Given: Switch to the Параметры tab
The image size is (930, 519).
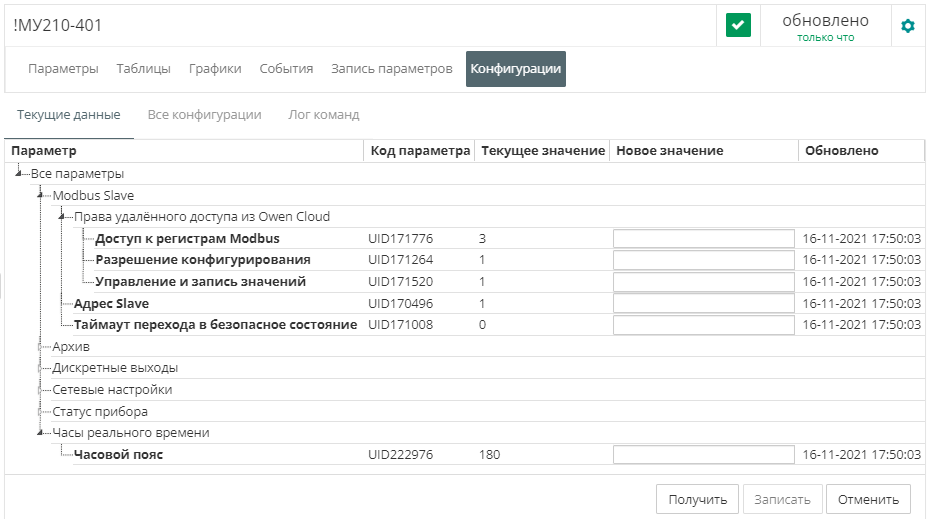Looking at the screenshot, I should pos(63,69).
